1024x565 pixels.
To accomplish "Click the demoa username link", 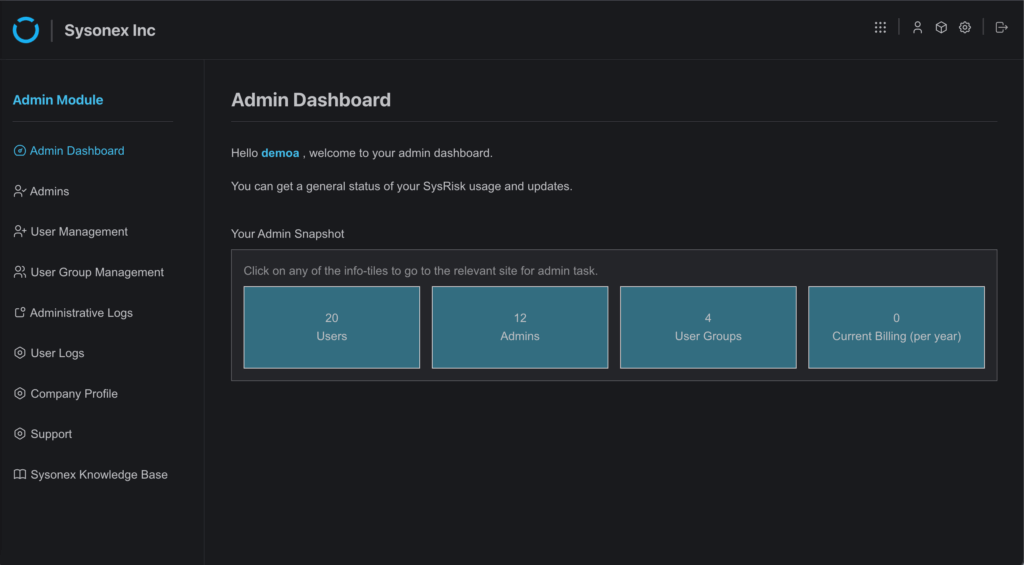I will 280,153.
